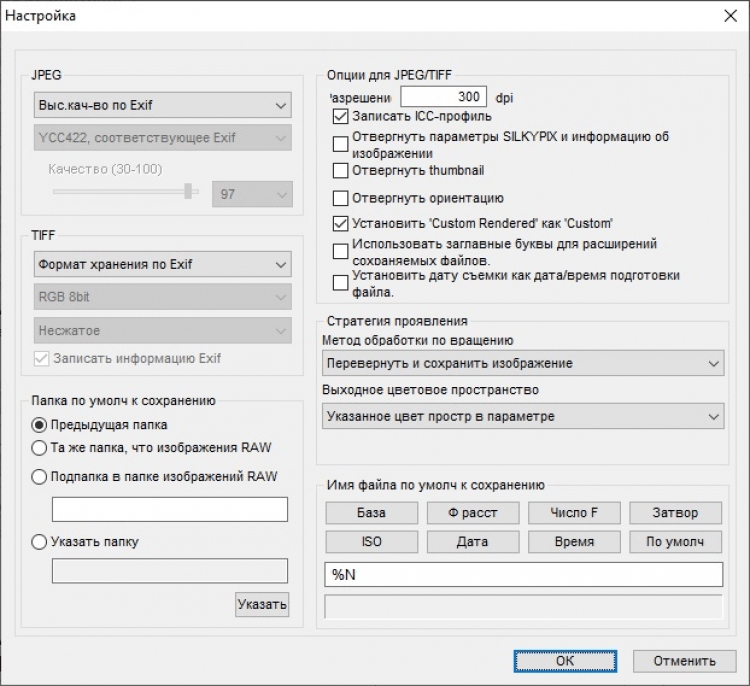Click 'Отменить' to cancel dialog
The width and height of the screenshot is (750, 686).
coord(685,661)
